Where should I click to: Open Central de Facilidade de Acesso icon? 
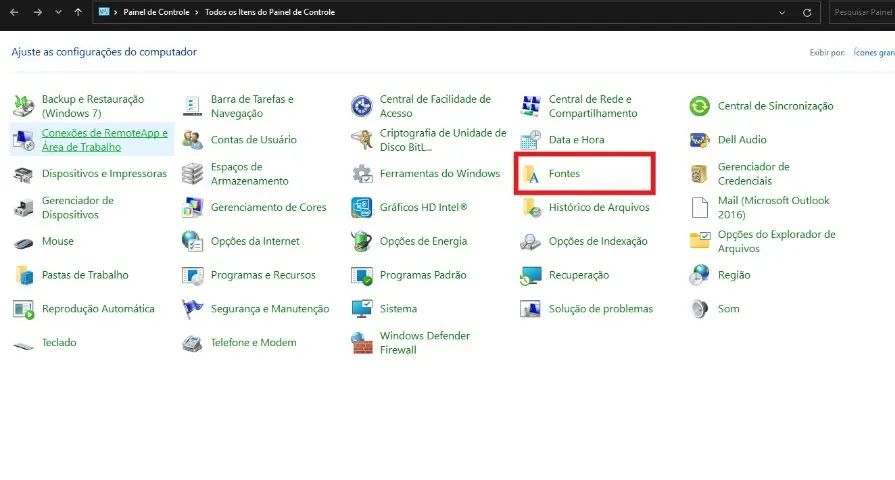361,106
